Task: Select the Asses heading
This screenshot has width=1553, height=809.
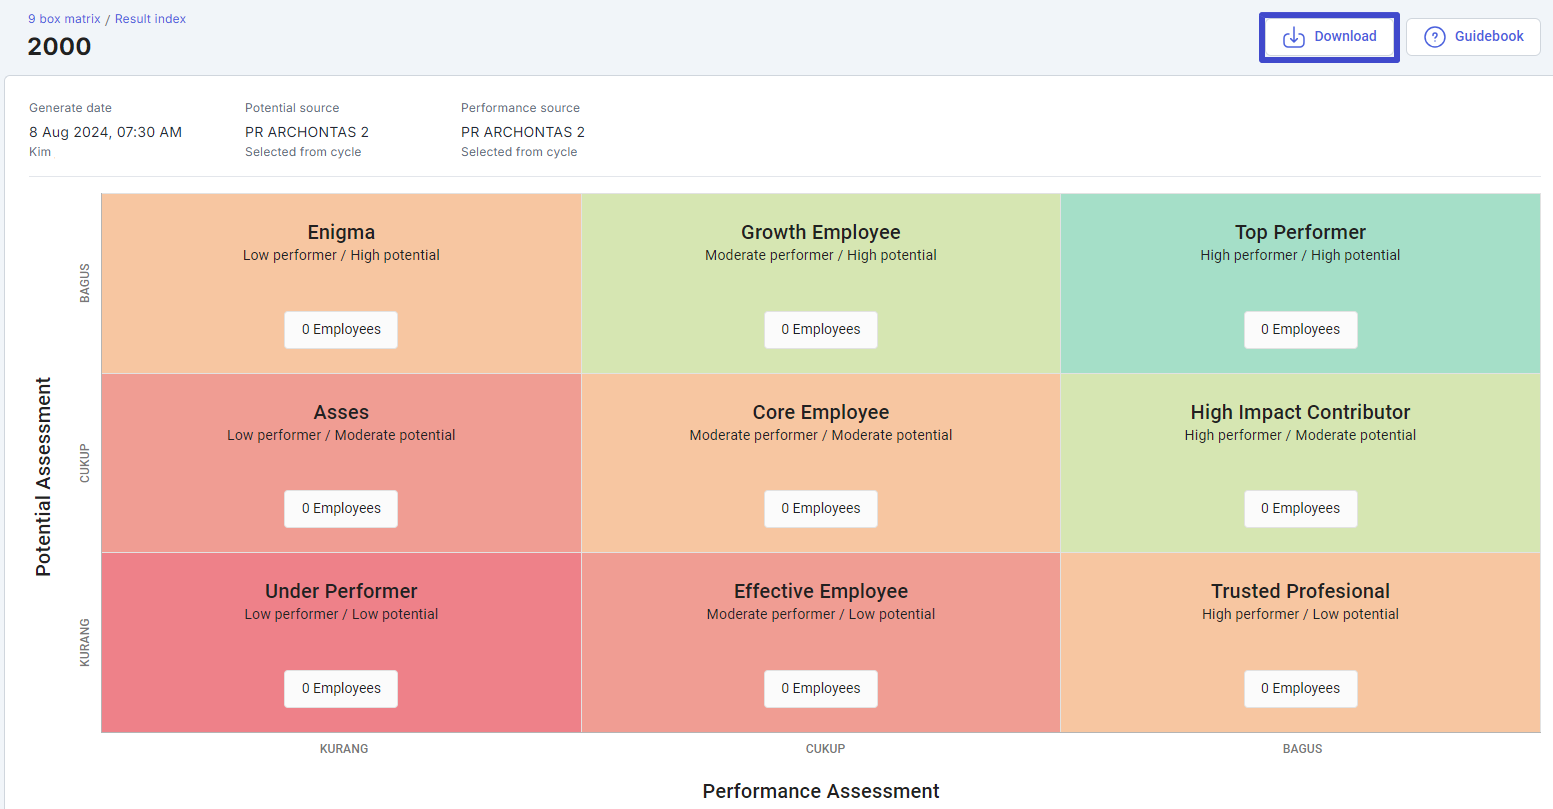Action: click(341, 412)
